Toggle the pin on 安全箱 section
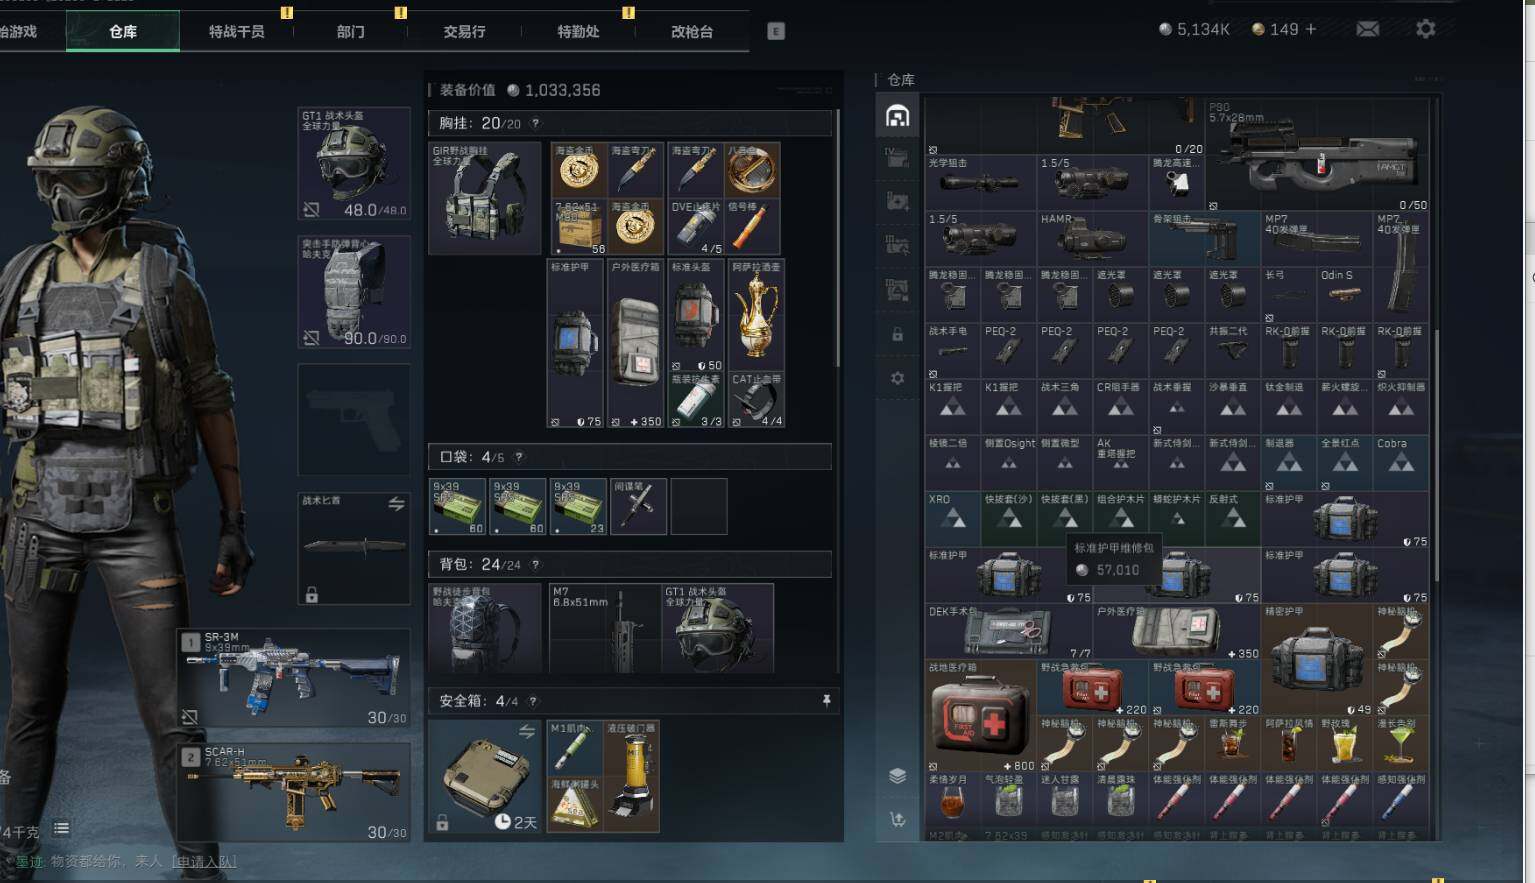1535x883 pixels. point(826,701)
